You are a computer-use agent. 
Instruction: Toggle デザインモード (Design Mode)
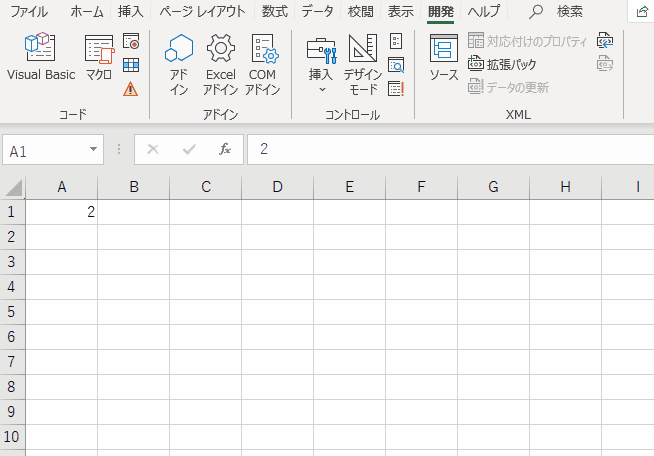click(363, 63)
